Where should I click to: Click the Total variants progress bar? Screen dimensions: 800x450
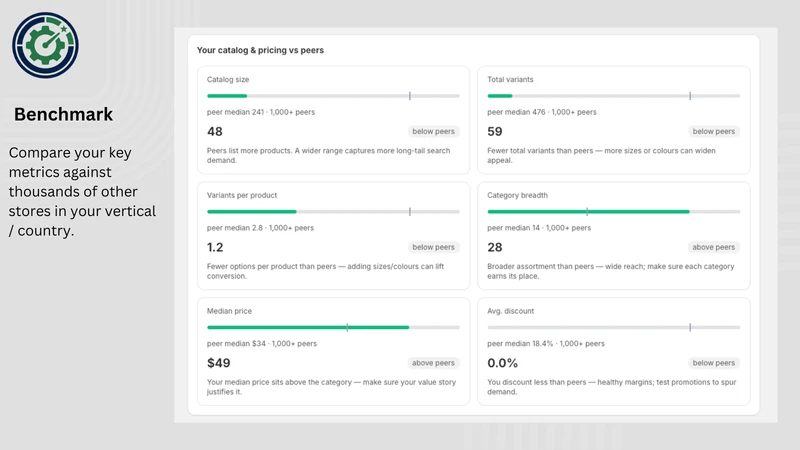tap(613, 96)
